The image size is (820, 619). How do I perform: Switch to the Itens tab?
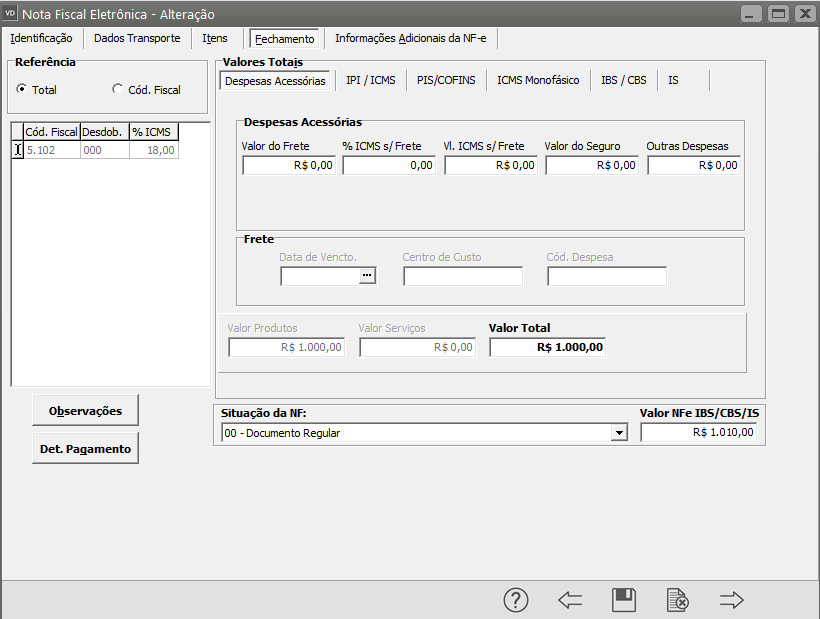click(x=215, y=38)
